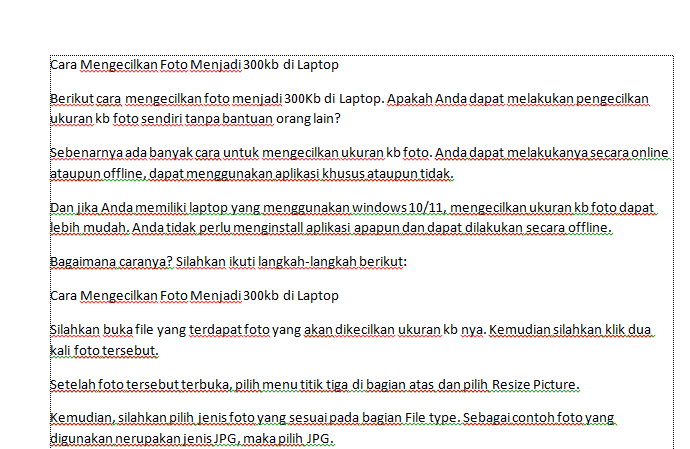Click the line "kali foto tersebut."
Image resolution: width=690 pixels, height=449 pixels.
[104, 351]
